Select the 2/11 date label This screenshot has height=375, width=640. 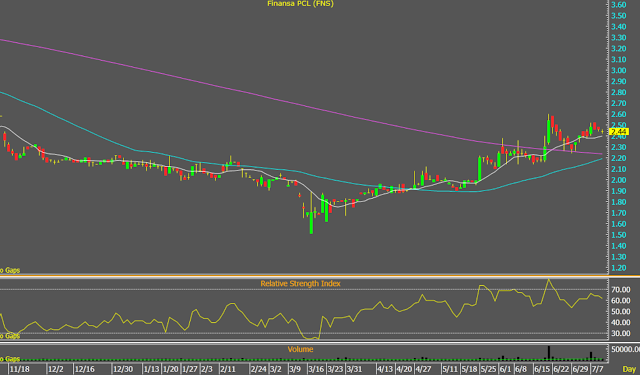coord(228,369)
